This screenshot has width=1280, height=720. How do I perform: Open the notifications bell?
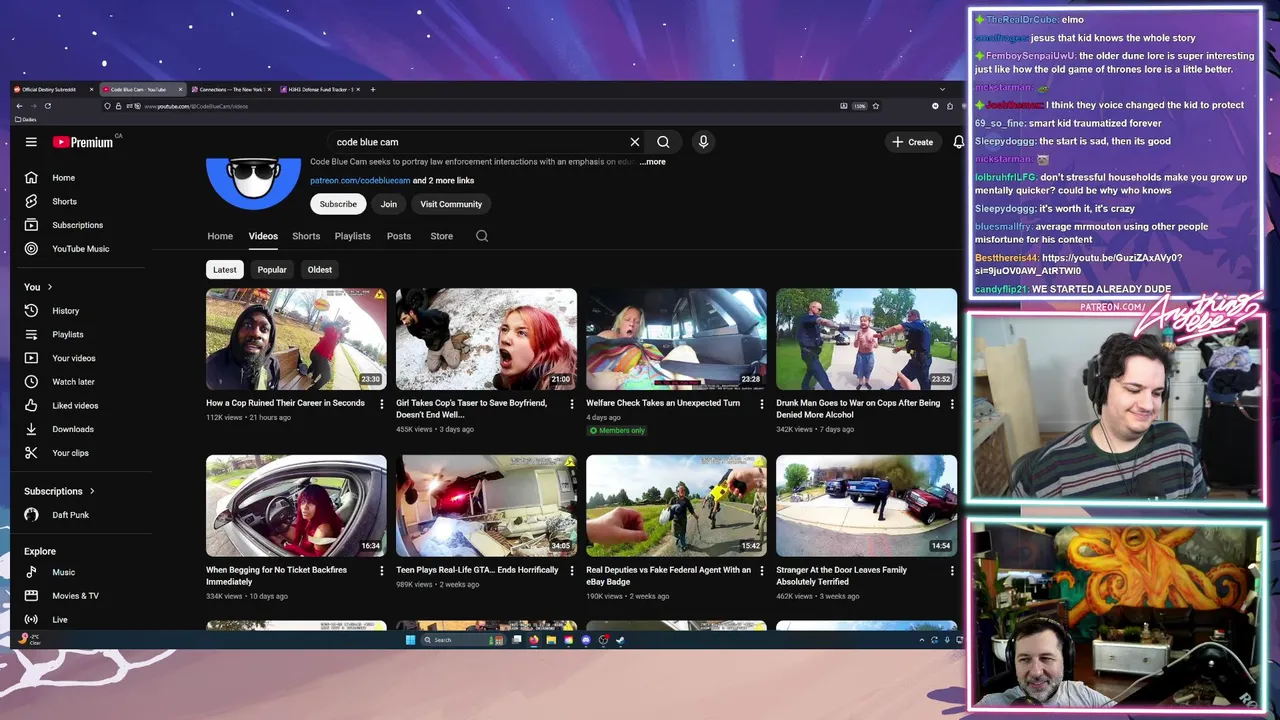(x=958, y=142)
